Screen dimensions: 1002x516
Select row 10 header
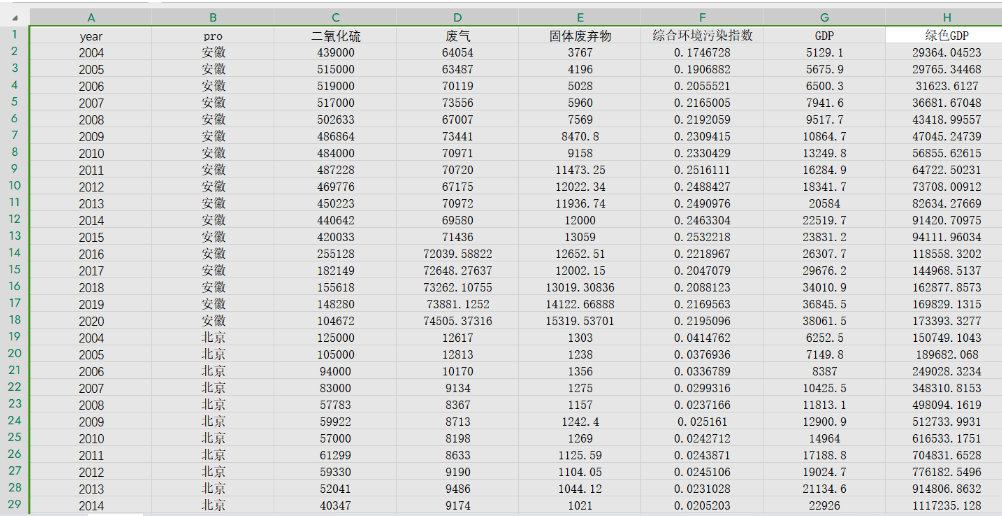click(x=15, y=185)
